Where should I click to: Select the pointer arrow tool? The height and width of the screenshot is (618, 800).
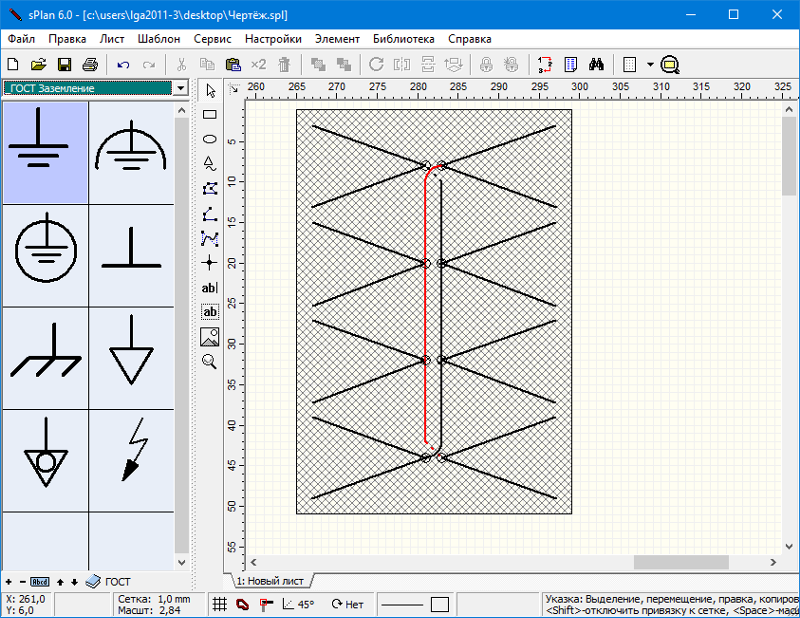click(x=210, y=90)
